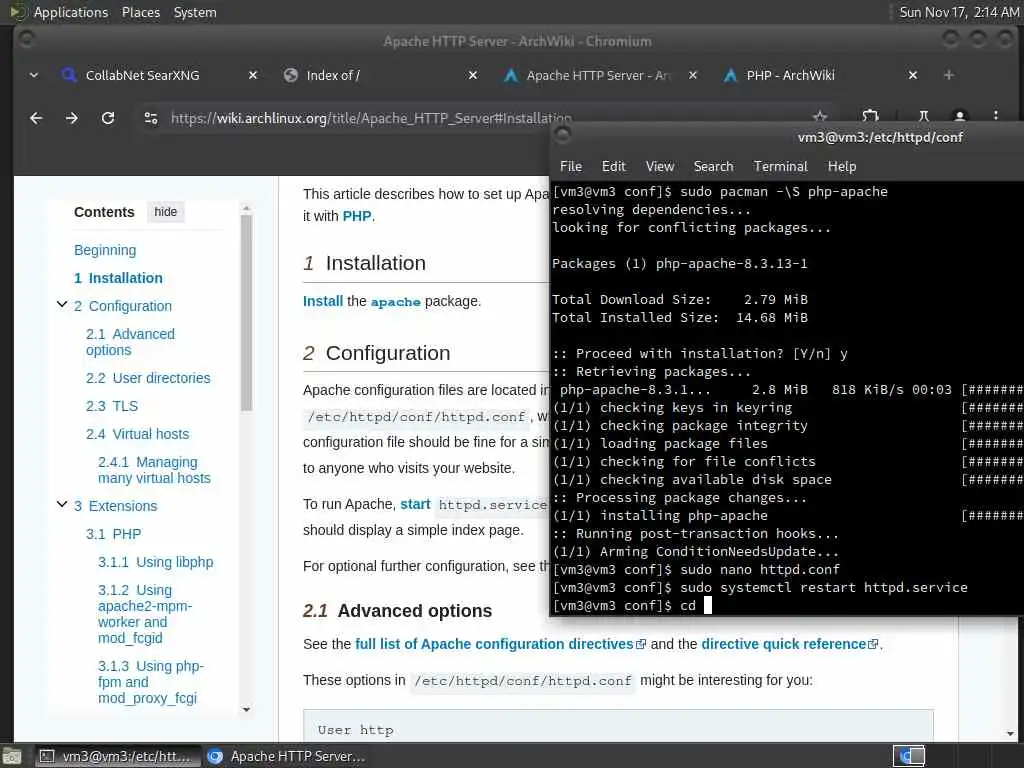Viewport: 1024px width, 768px height.
Task: Reload the Chromium page
Action: pyautogui.click(x=108, y=118)
